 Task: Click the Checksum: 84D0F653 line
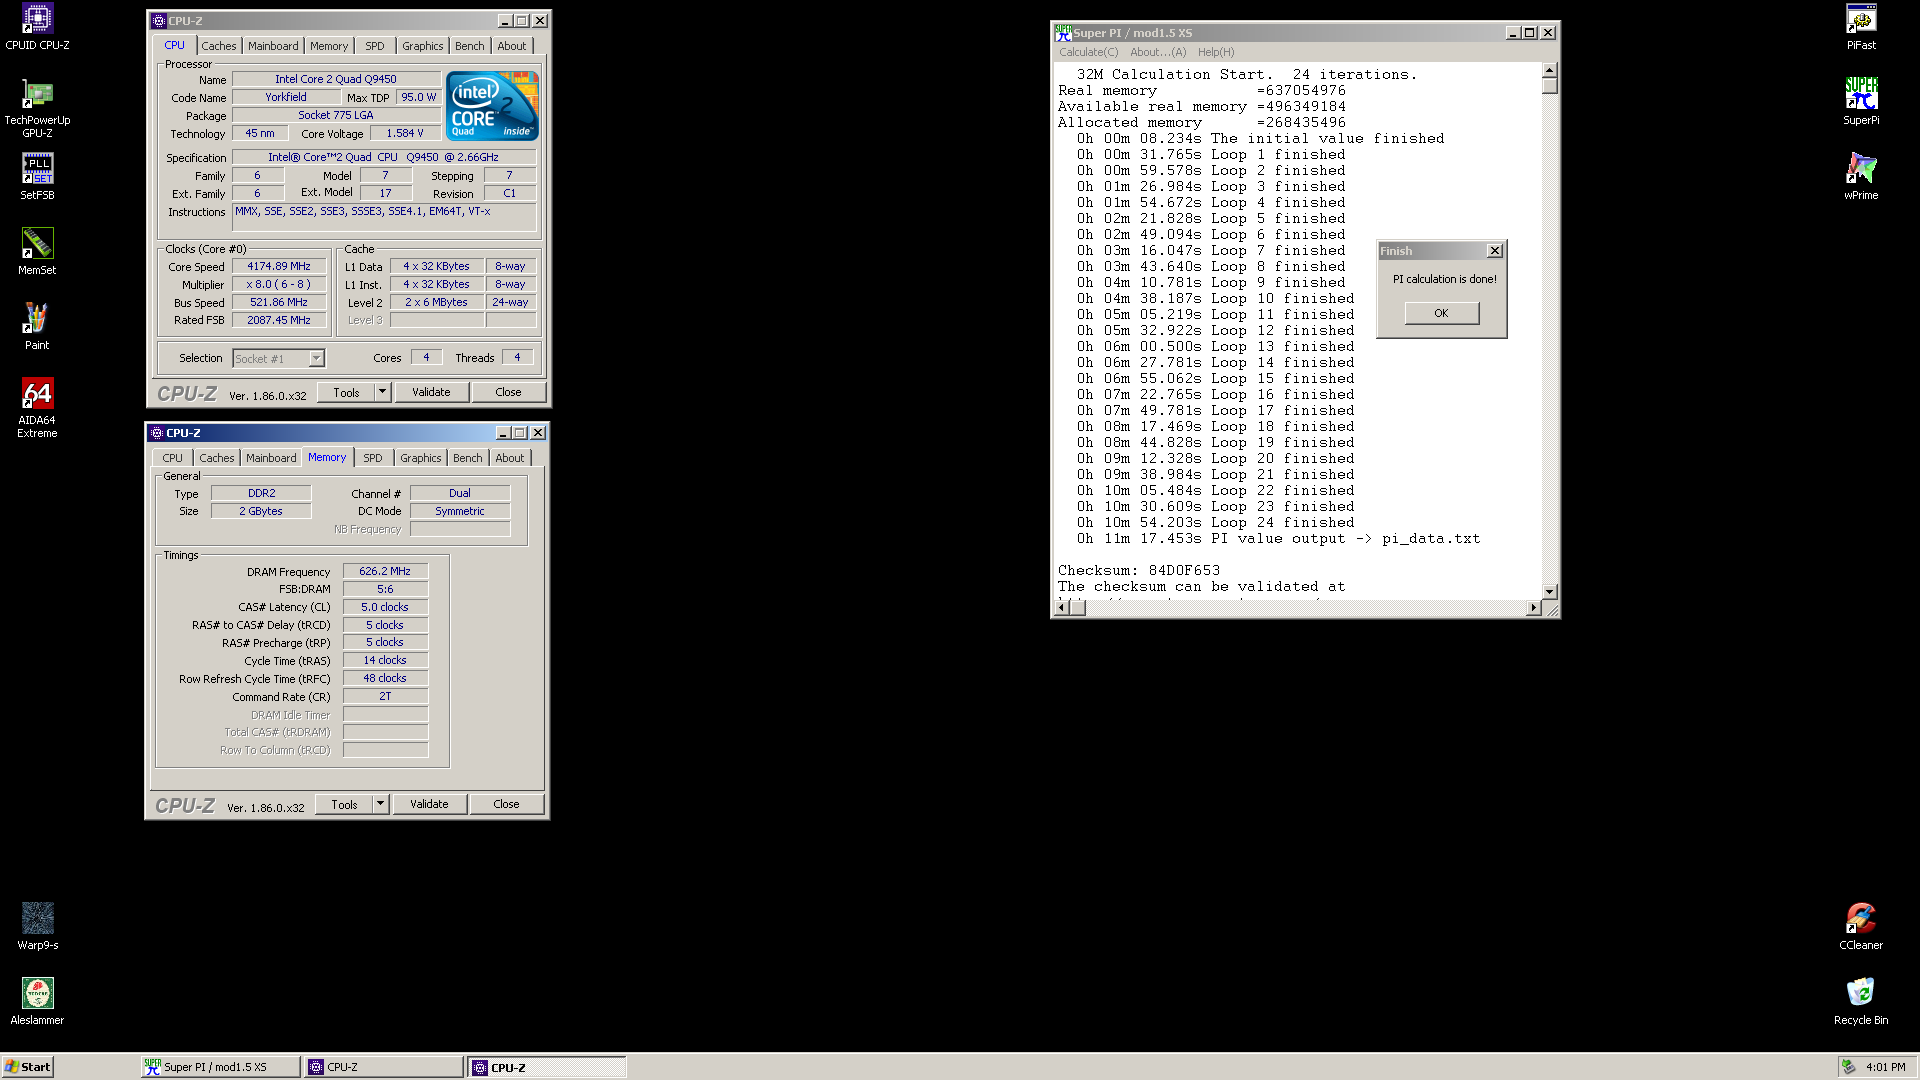tap(1139, 571)
